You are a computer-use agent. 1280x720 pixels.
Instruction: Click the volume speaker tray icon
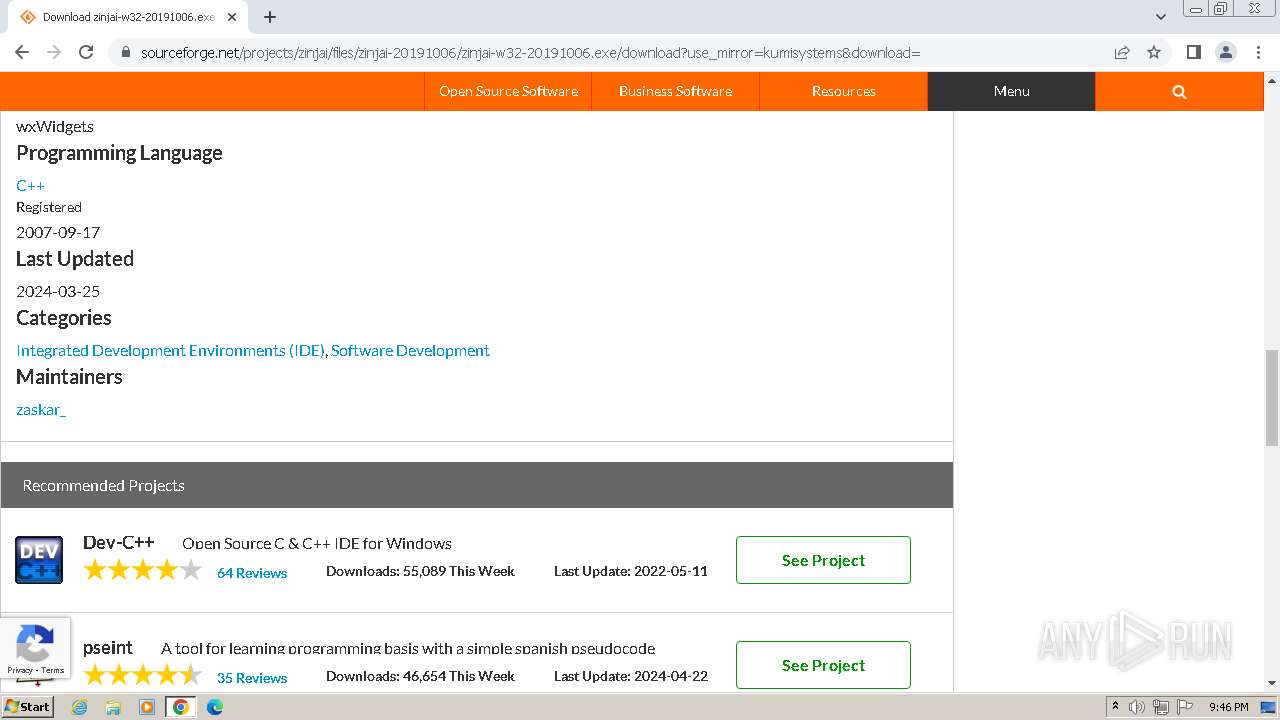(1137, 707)
